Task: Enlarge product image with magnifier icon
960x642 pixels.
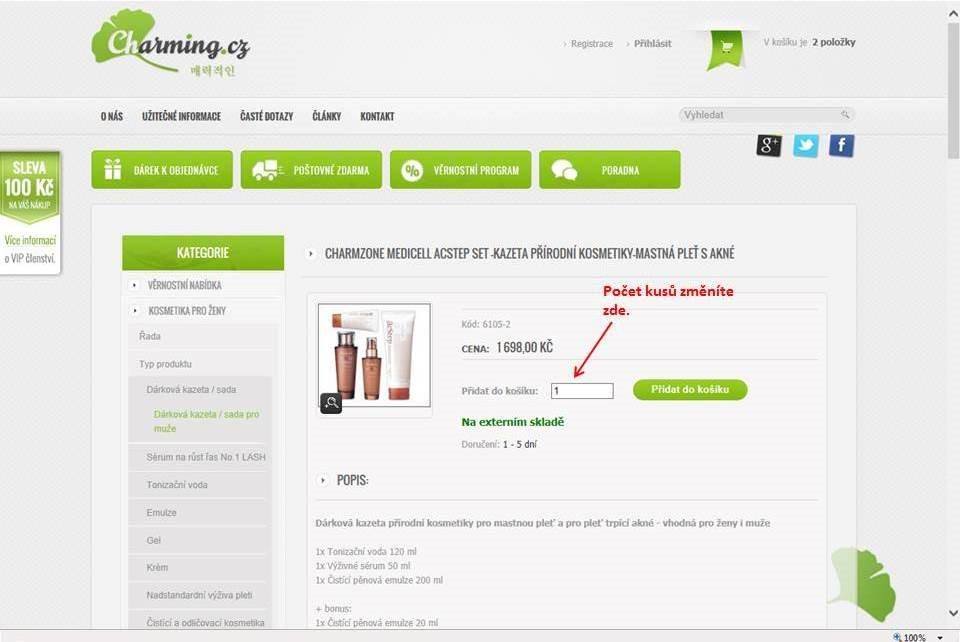Action: click(331, 403)
